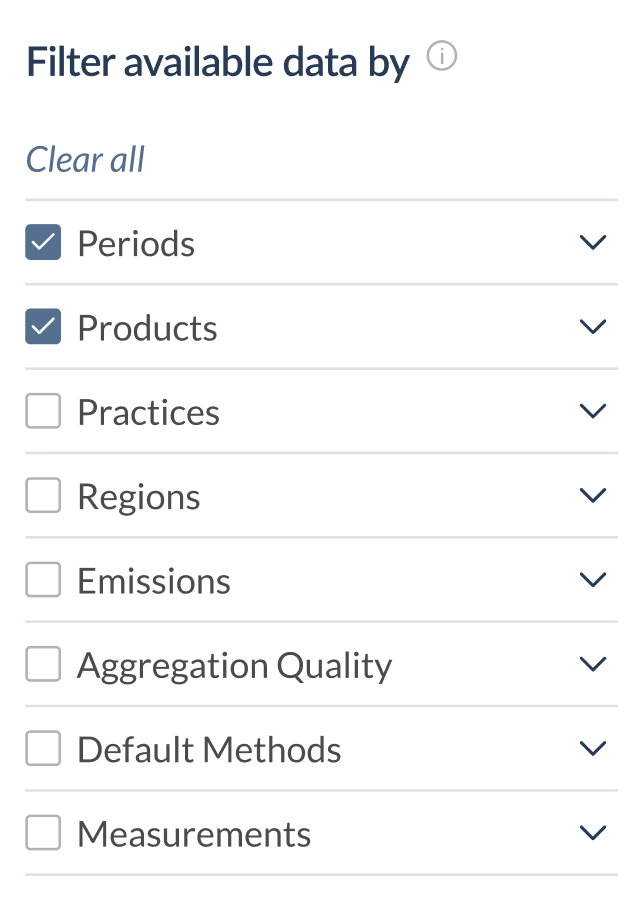Expand the Periods chevron
This screenshot has height=912, width=644.
tap(593, 243)
